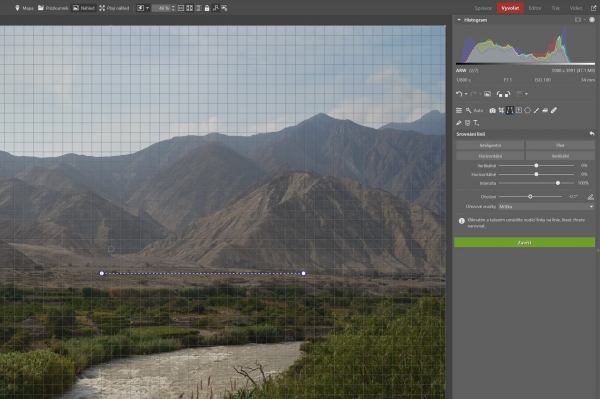Click the undo arrow icon
Image resolution: width=600 pixels, height=399 pixels.
tap(459, 94)
